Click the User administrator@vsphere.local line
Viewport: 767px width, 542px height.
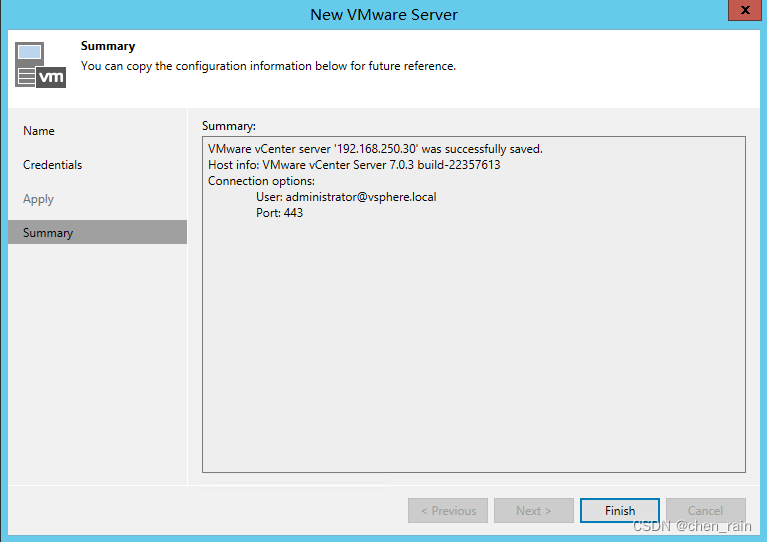click(346, 197)
